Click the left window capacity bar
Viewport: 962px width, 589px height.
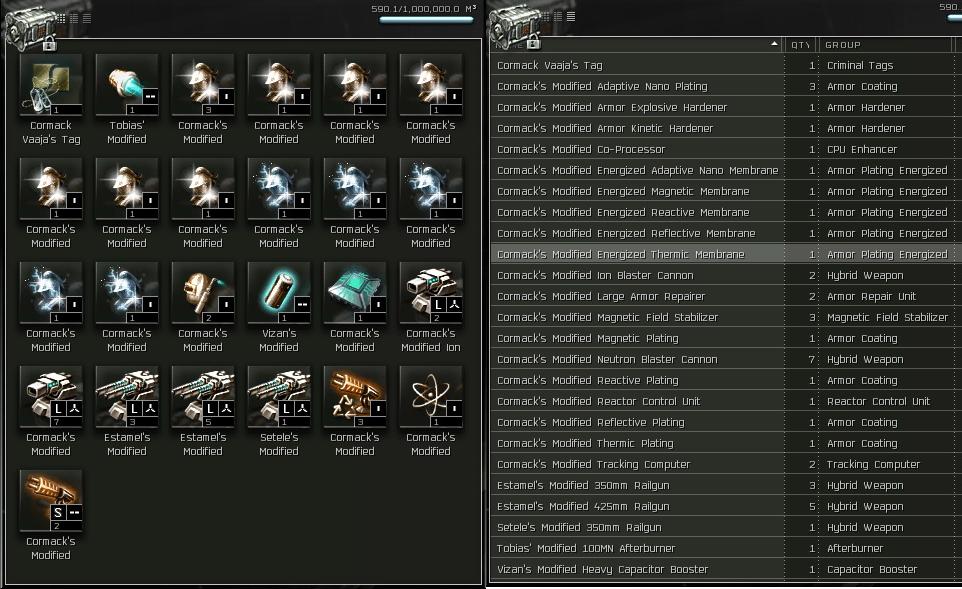pyautogui.click(x=426, y=20)
